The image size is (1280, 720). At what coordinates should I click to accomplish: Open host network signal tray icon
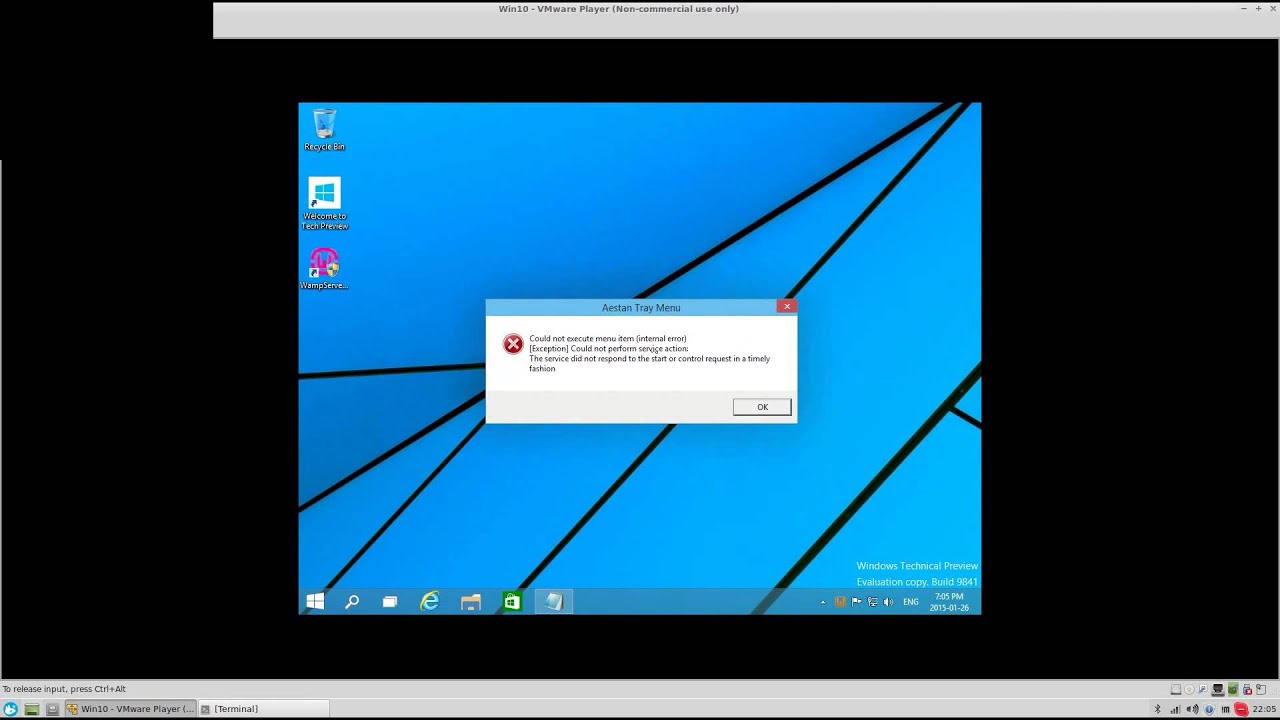[x=1175, y=710]
